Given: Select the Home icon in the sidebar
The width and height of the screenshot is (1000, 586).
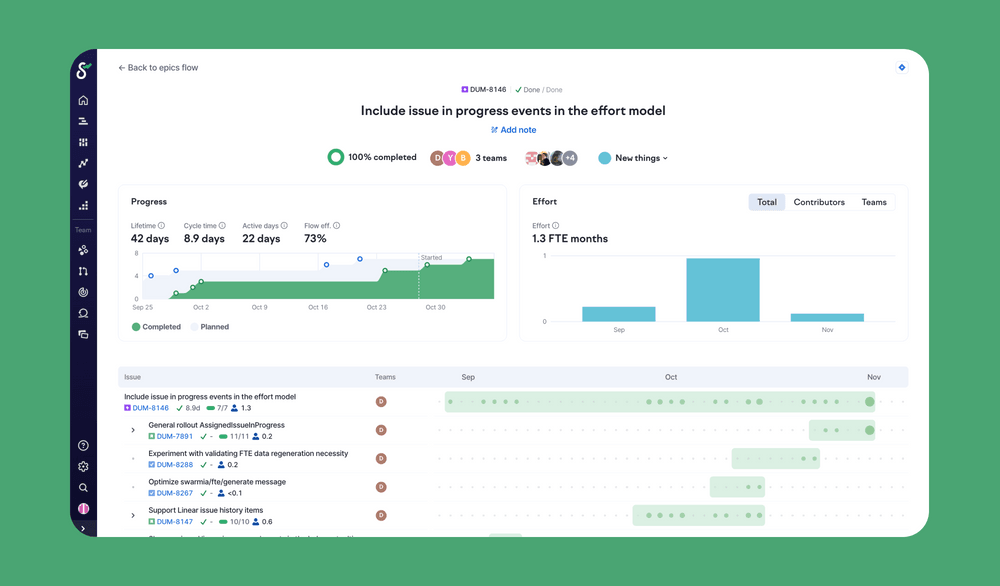Looking at the screenshot, I should pyautogui.click(x=84, y=100).
